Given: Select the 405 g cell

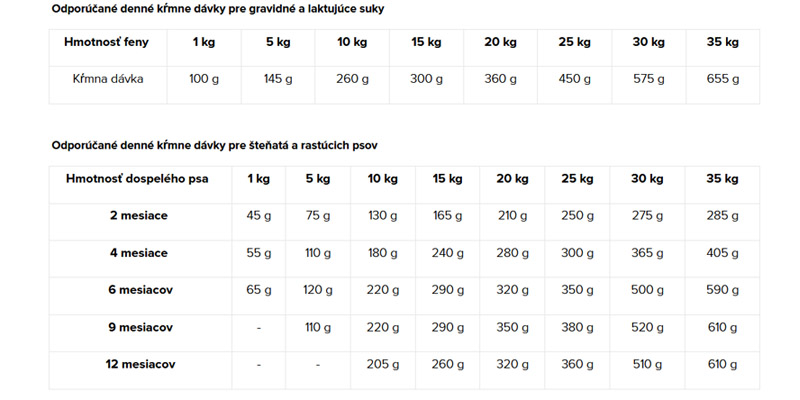Looking at the screenshot, I should 721,253.
